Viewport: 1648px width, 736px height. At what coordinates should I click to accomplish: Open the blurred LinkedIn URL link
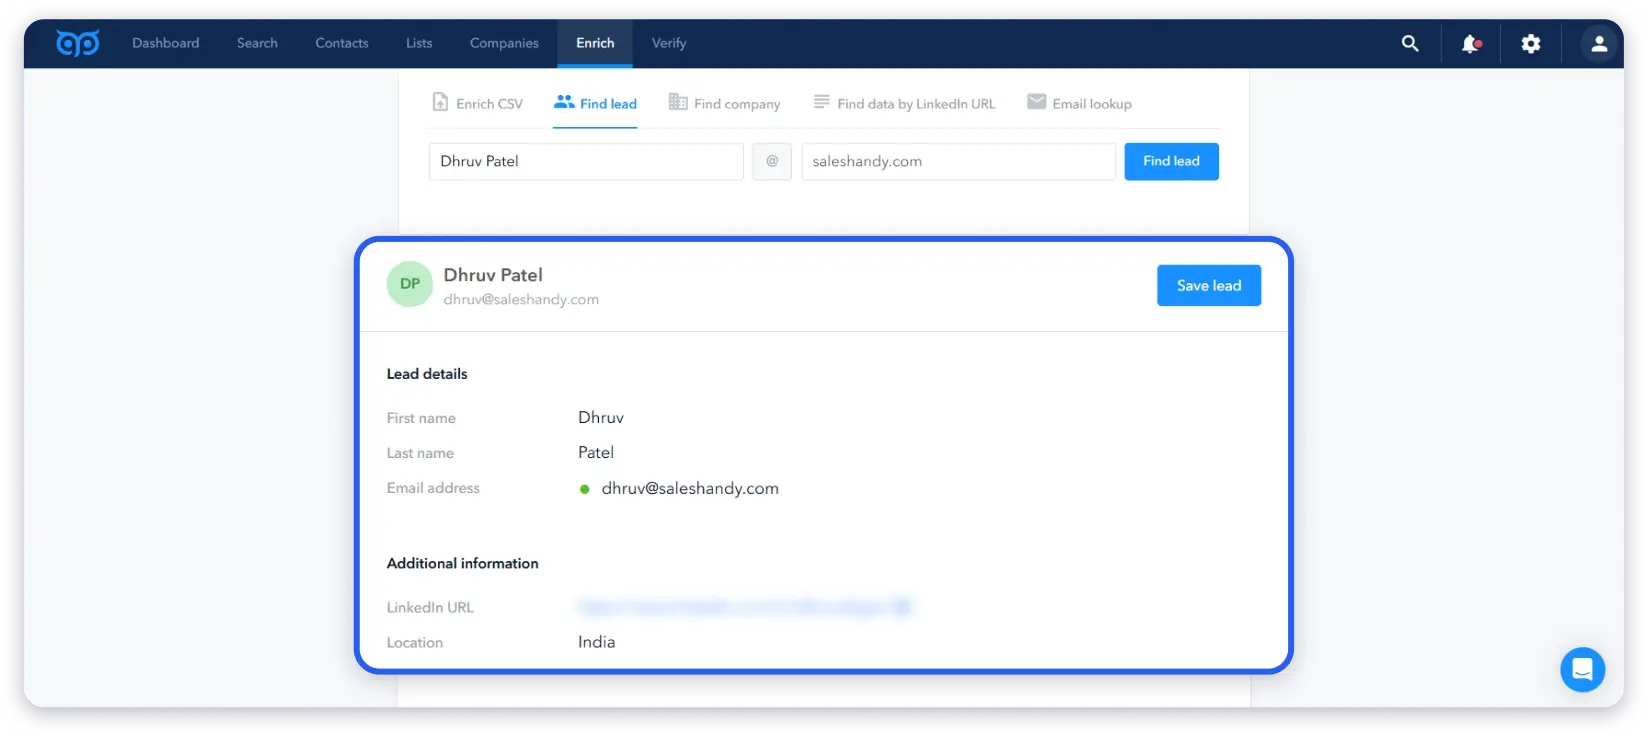click(745, 606)
